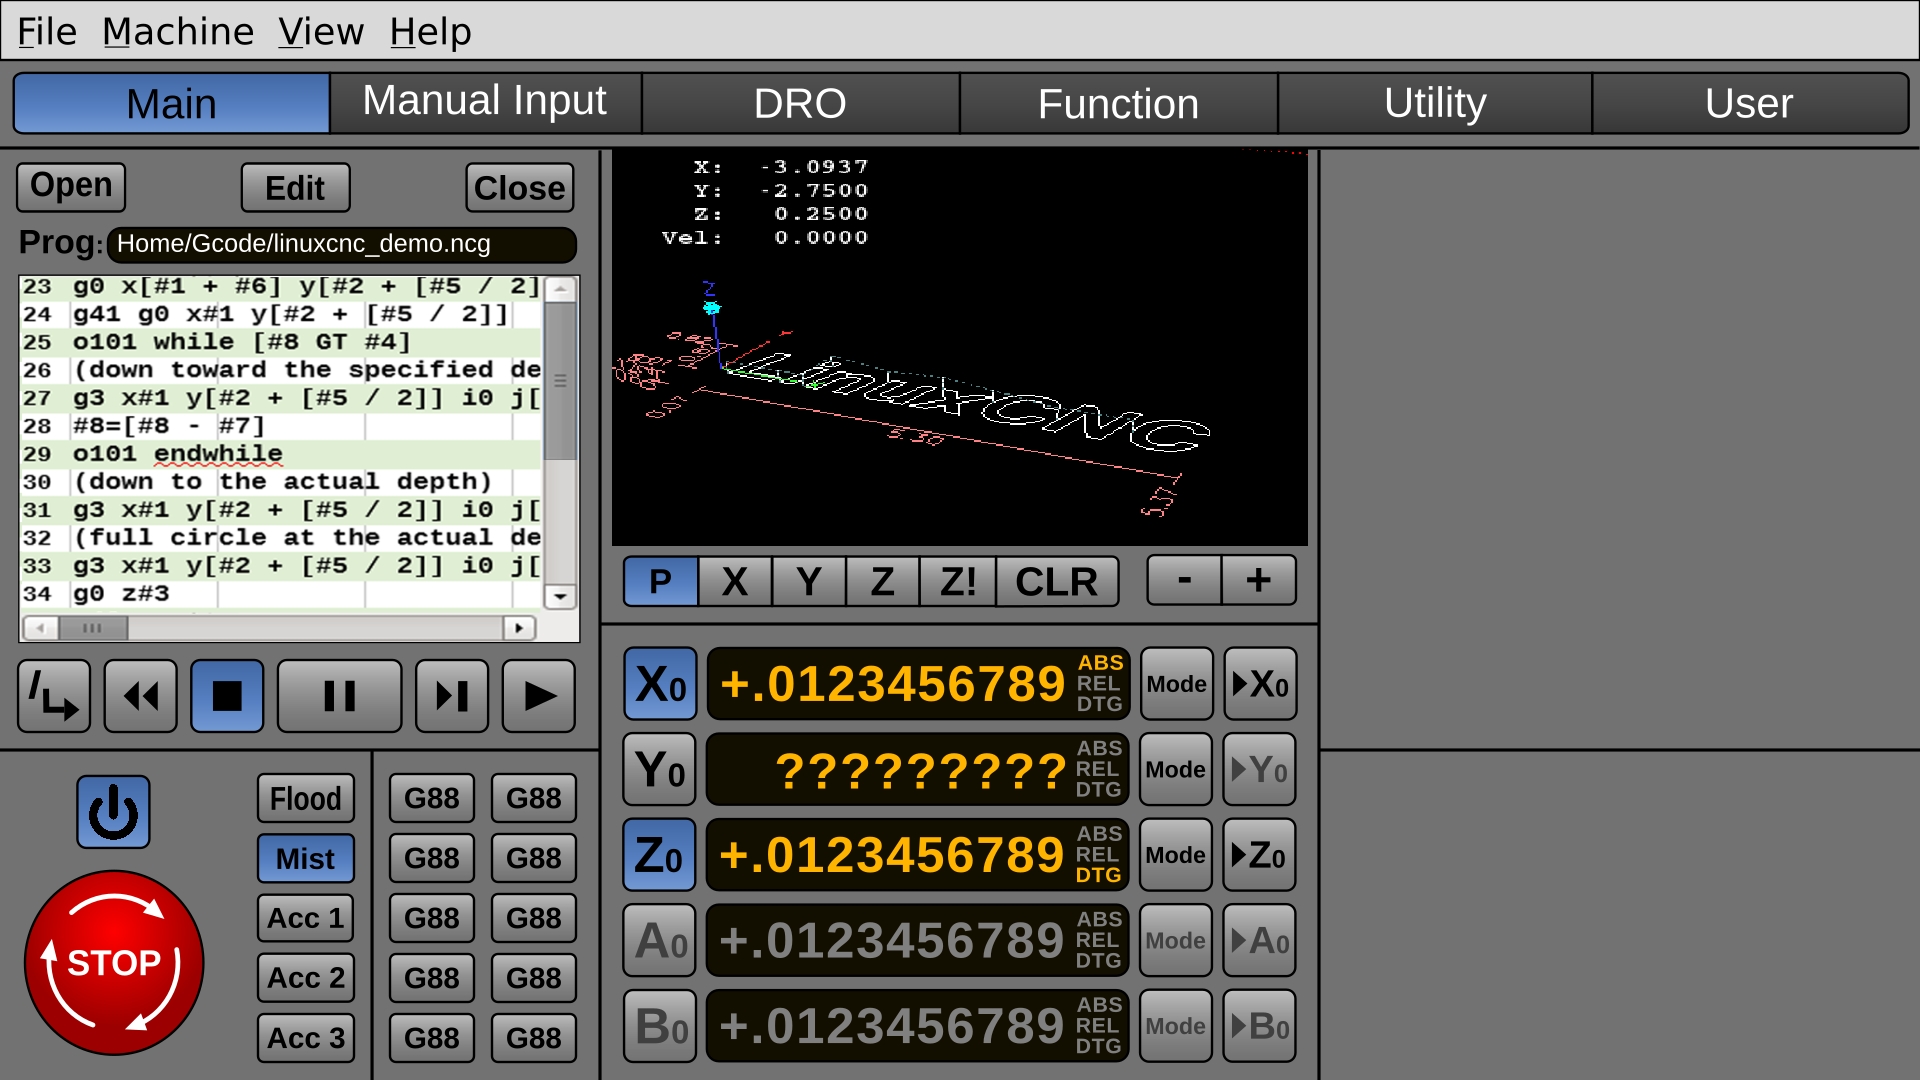Viewport: 1920px width, 1080px height.
Task: Start the program with the play button
Action: (x=539, y=696)
